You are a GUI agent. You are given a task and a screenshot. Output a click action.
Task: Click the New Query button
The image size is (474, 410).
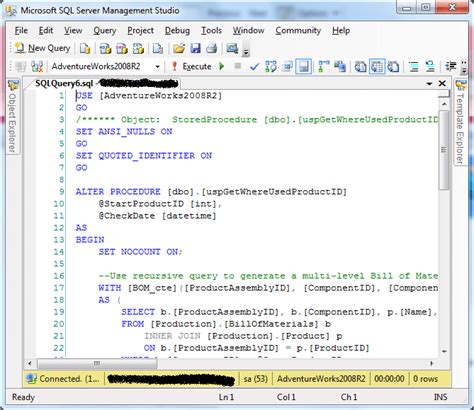coord(42,48)
